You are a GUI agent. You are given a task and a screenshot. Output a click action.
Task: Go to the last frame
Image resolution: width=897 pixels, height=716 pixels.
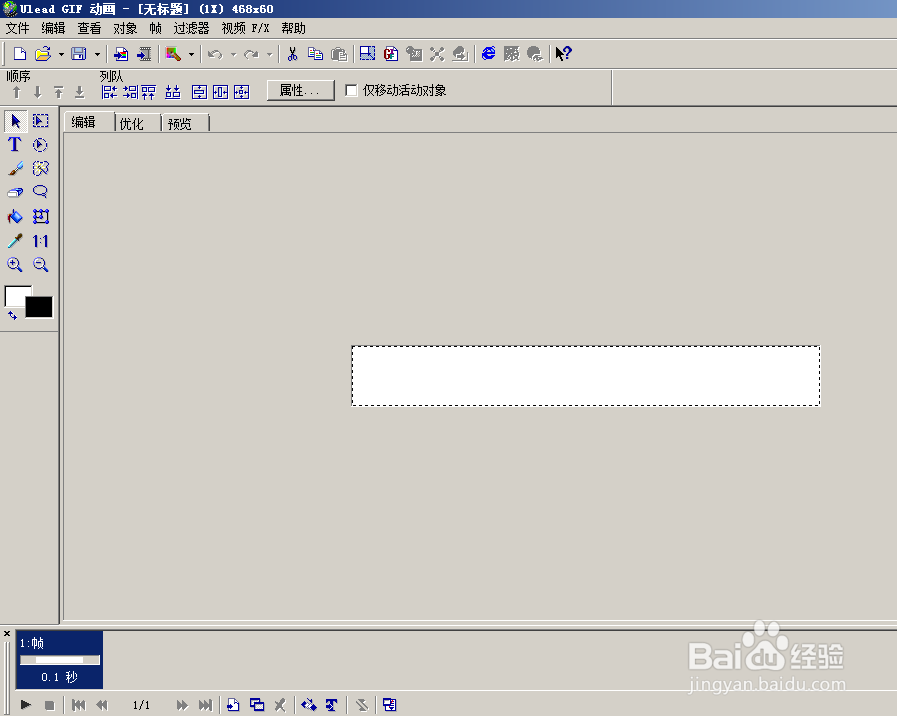pos(205,705)
